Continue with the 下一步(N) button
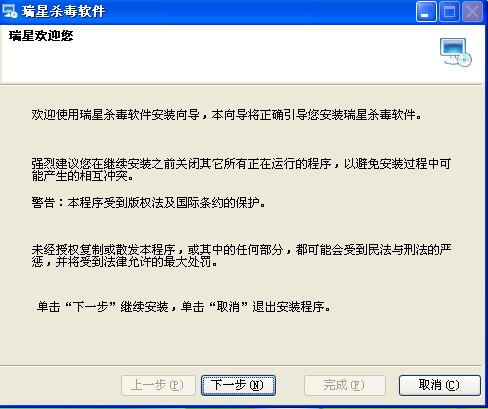488x409 pixels. (238, 385)
